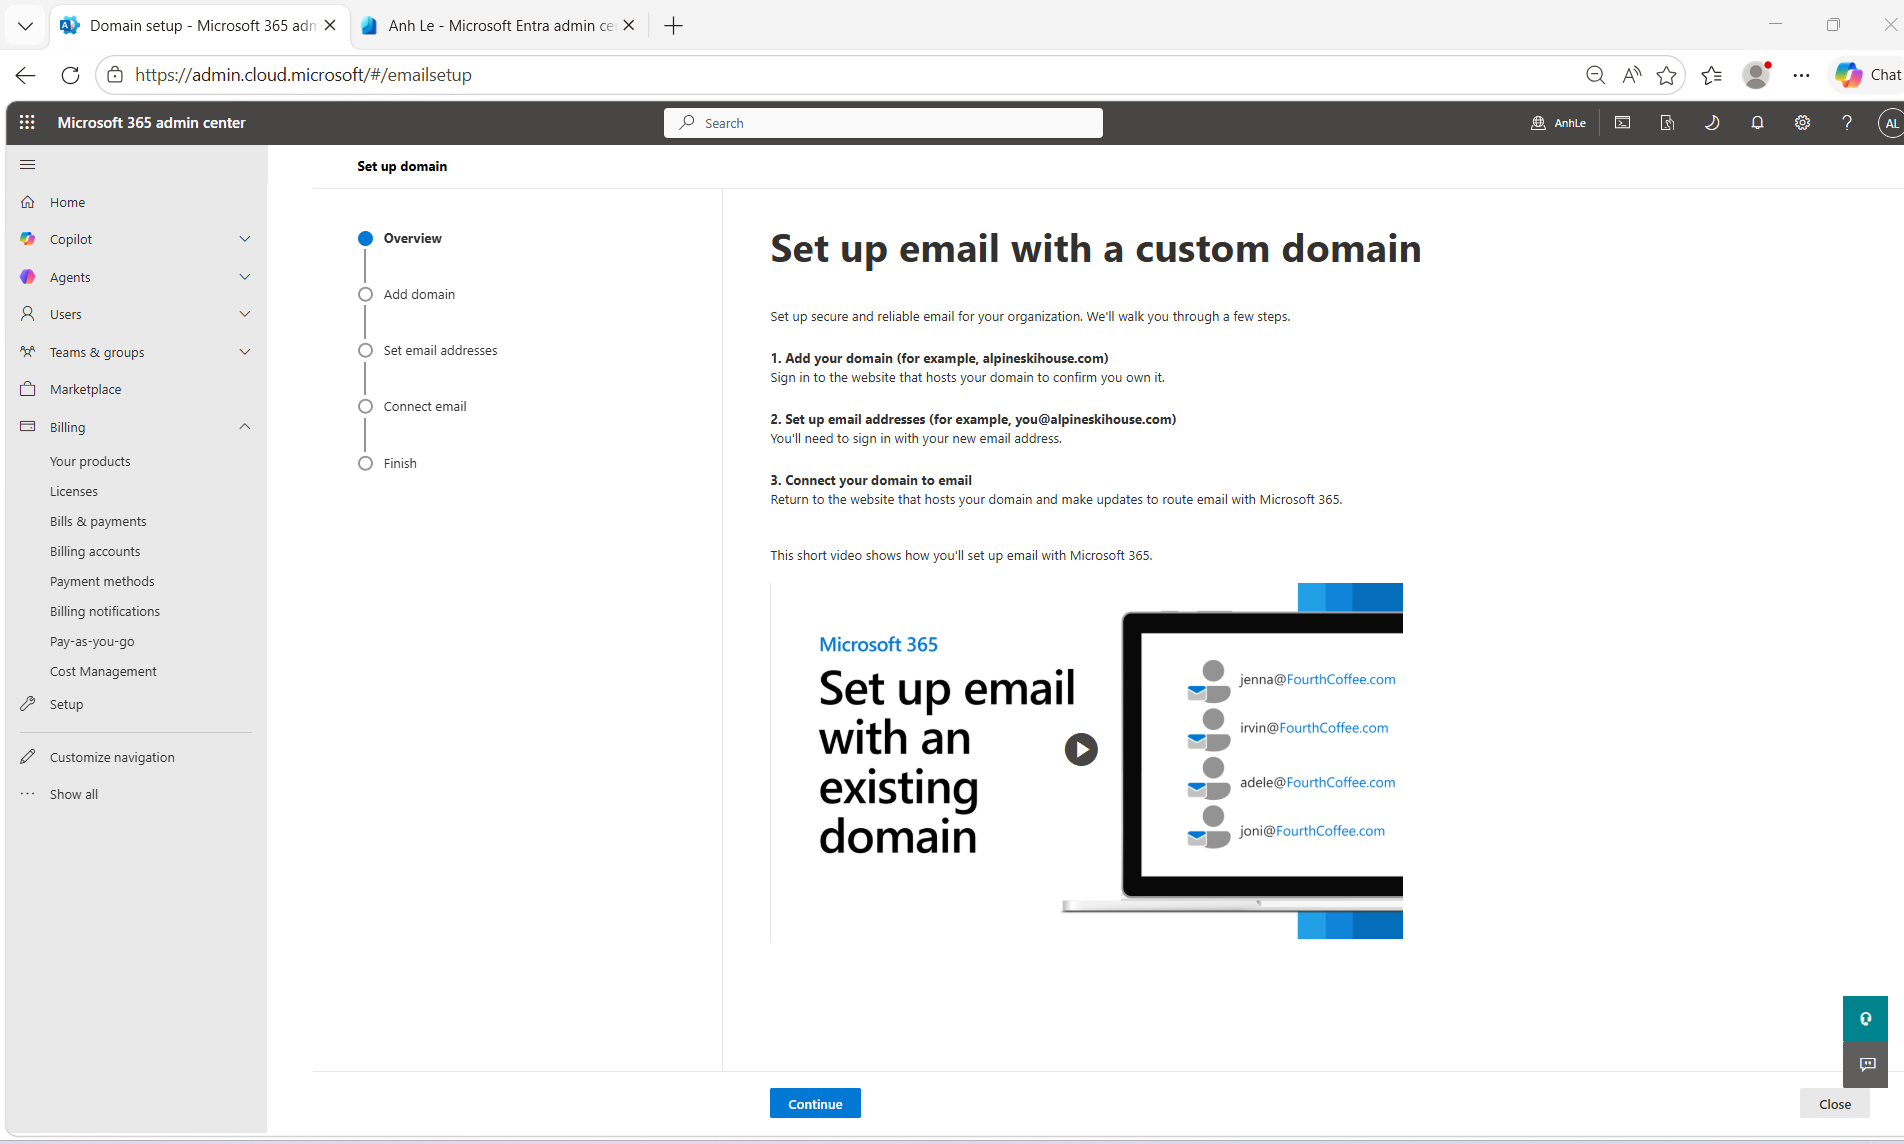Open Licenses under Billing

(74, 491)
